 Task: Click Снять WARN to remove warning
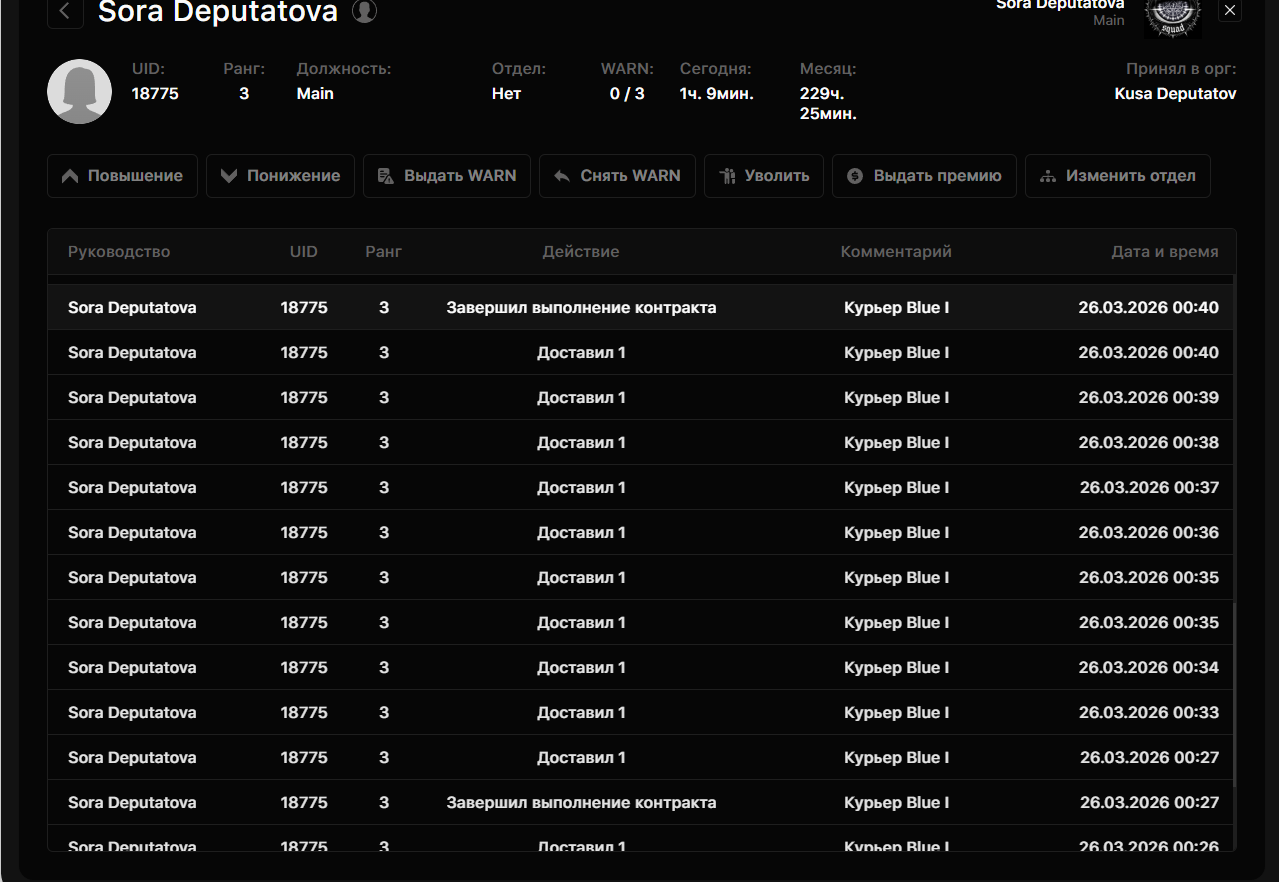(617, 176)
